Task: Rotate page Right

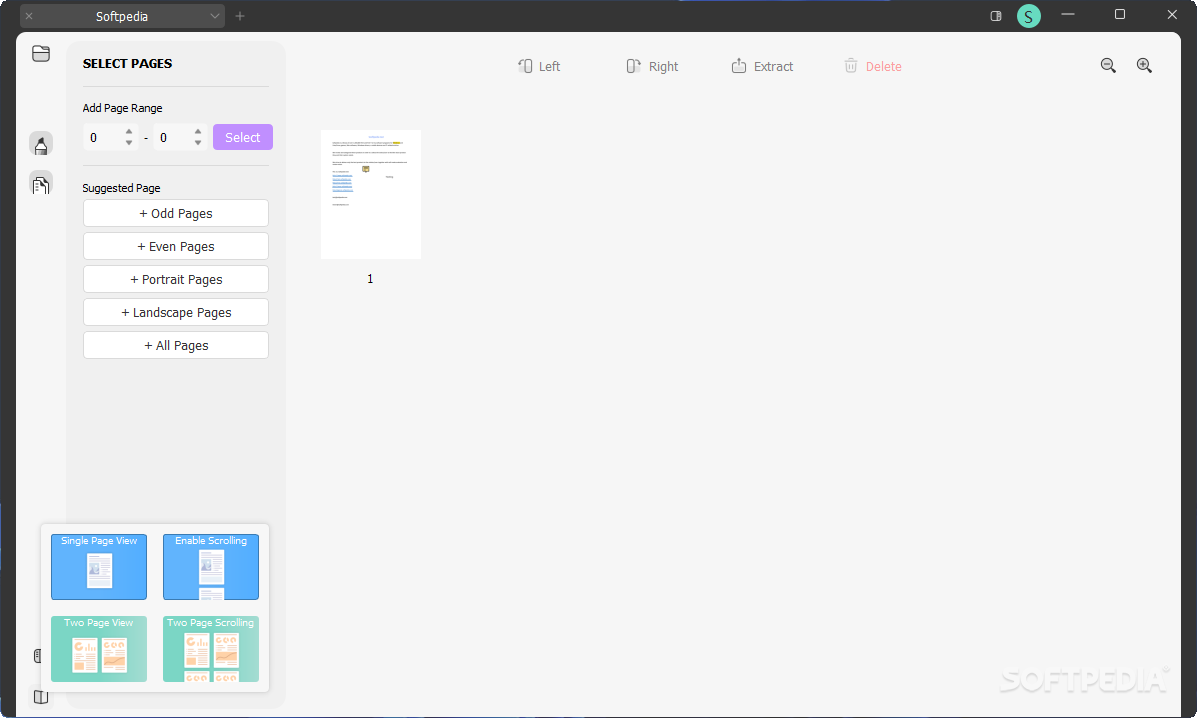Action: (x=652, y=66)
